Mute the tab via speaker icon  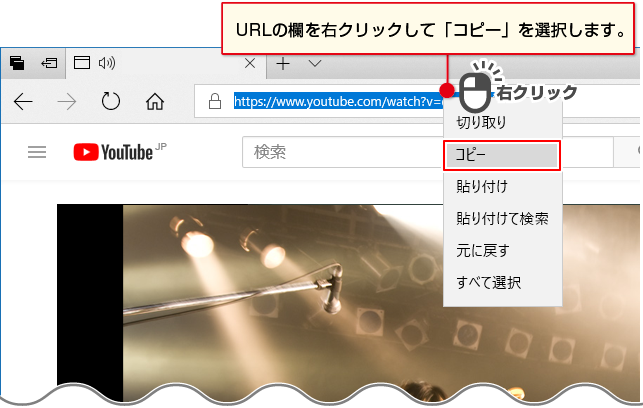point(108,63)
